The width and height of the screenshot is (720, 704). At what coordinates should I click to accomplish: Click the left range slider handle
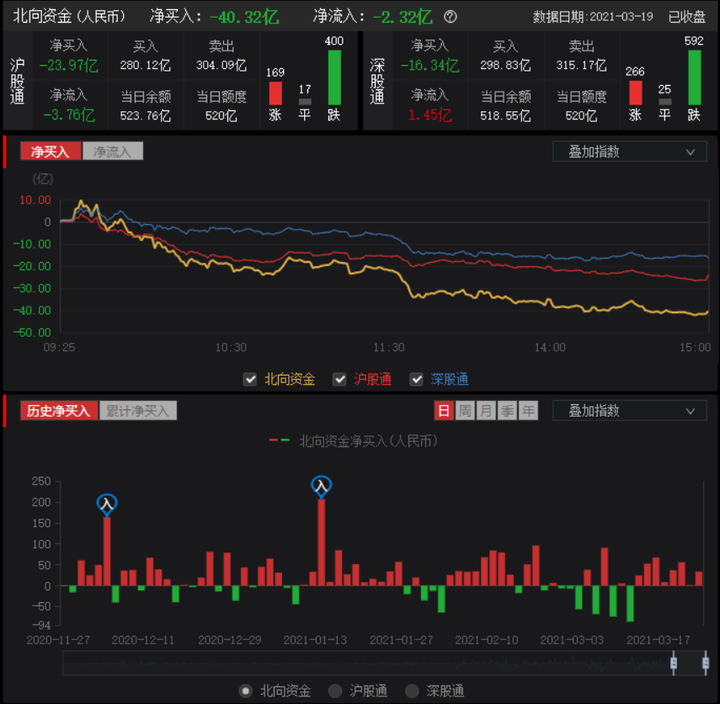(674, 663)
